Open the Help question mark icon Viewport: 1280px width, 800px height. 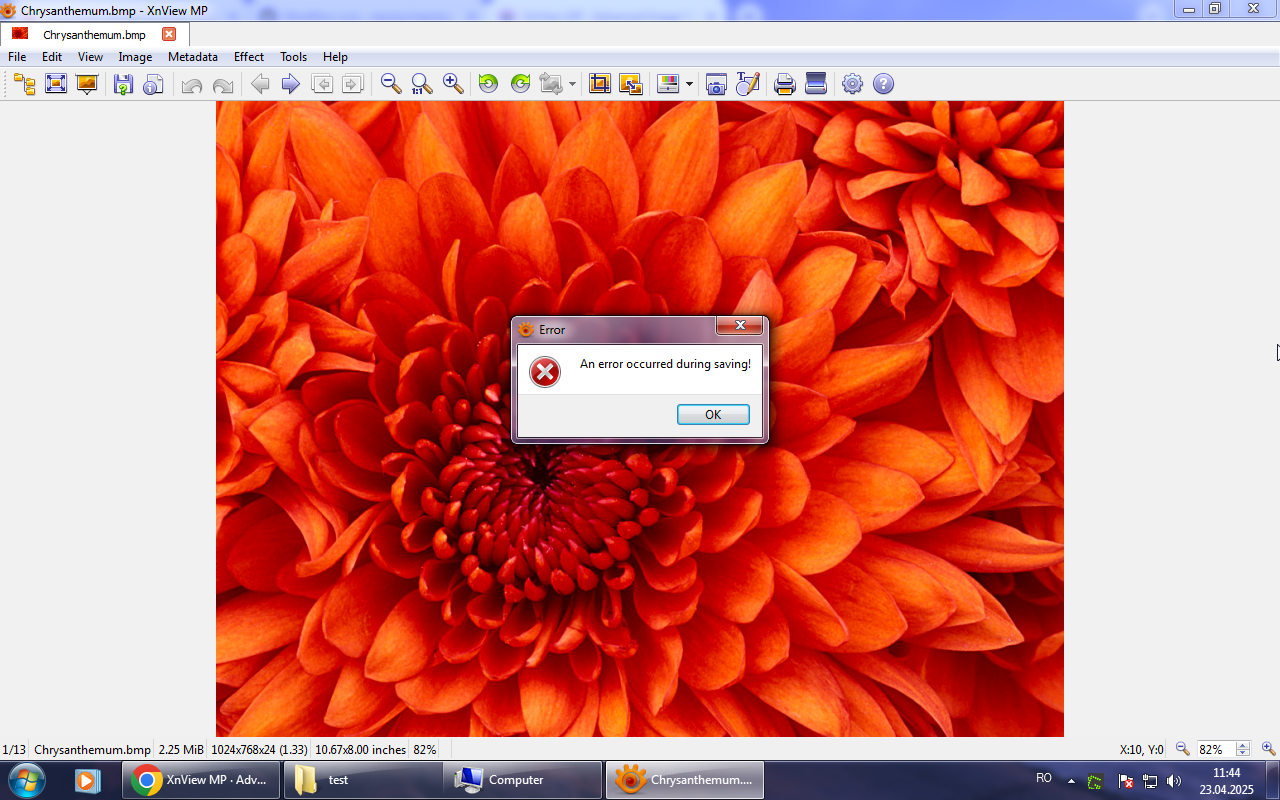(x=883, y=84)
